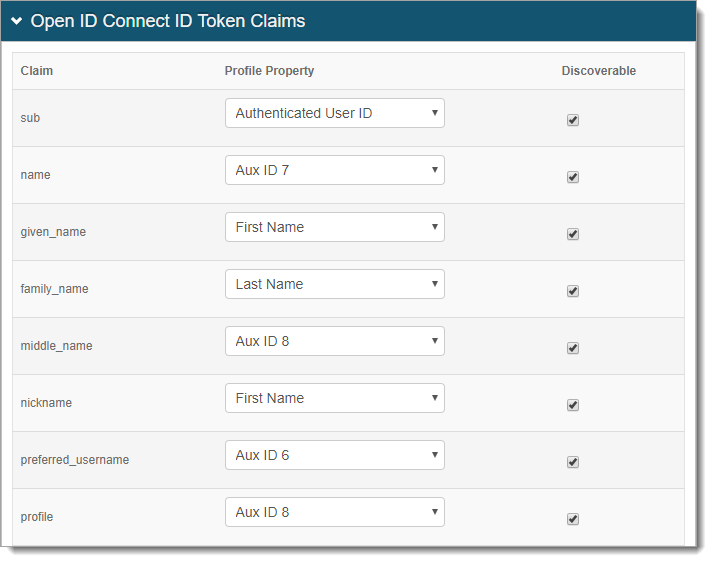Expand the given_name profile property dropdown

(x=334, y=228)
